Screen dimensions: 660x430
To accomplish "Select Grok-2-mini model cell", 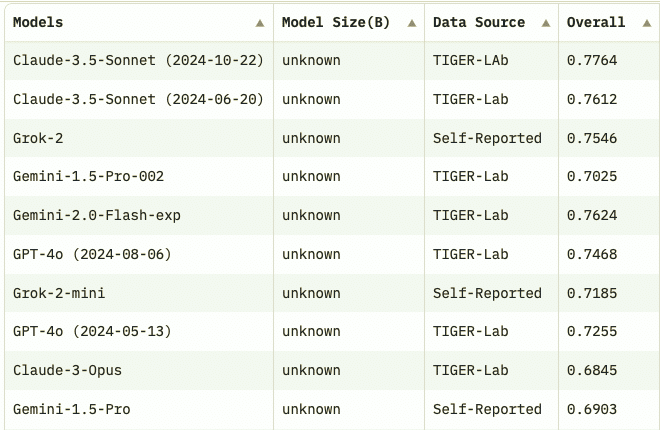I will pyautogui.click(x=59, y=293).
